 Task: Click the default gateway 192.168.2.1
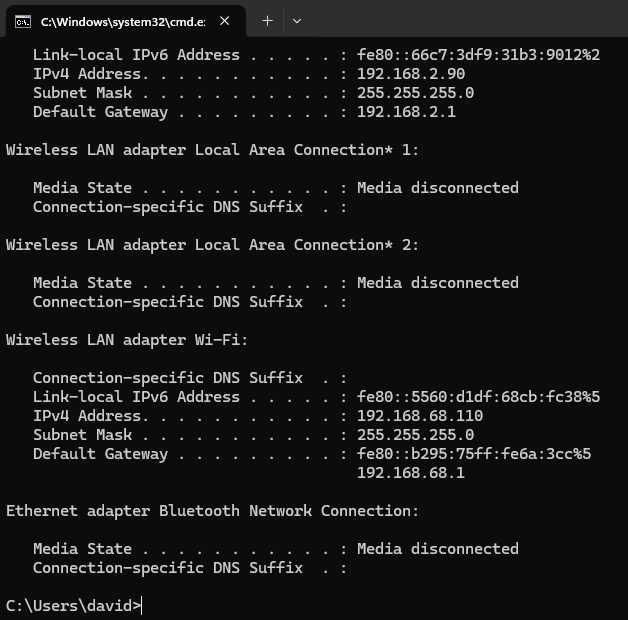pos(406,112)
